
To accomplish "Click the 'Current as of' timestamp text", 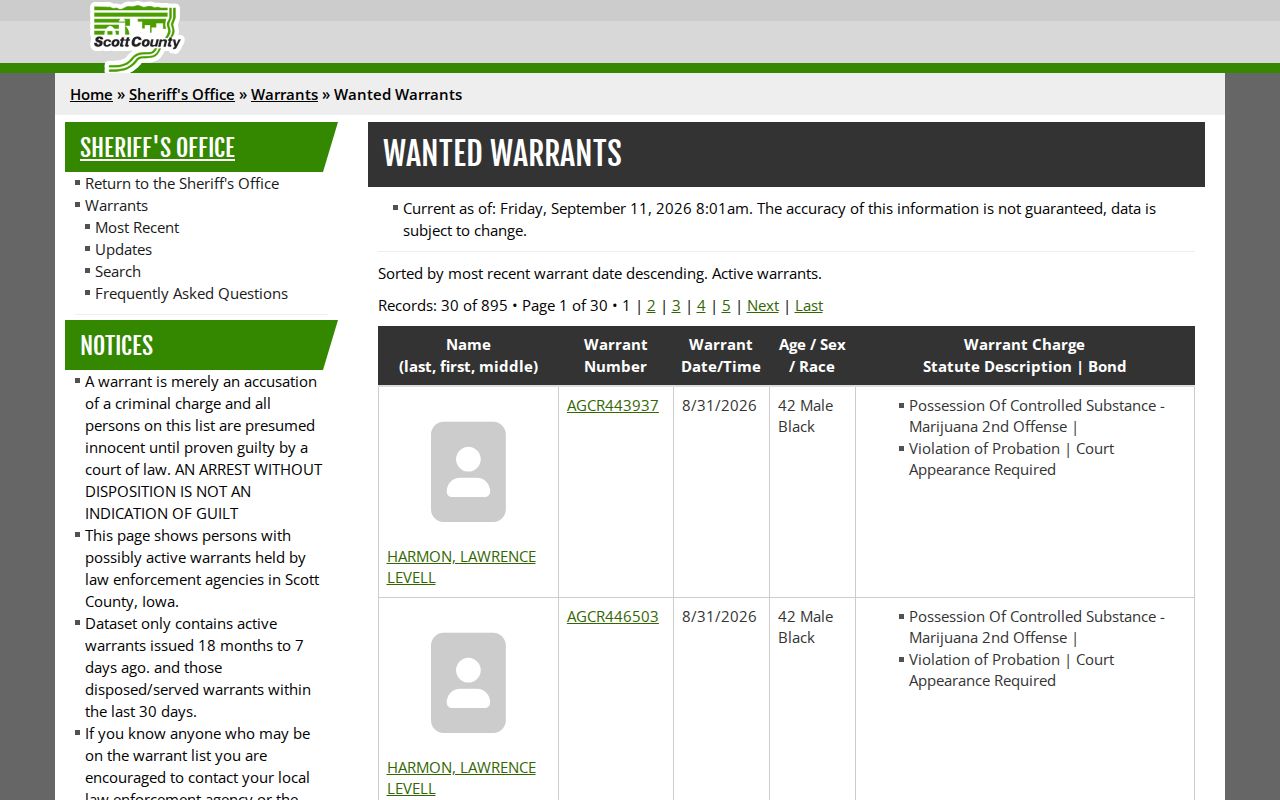I will pos(779,219).
